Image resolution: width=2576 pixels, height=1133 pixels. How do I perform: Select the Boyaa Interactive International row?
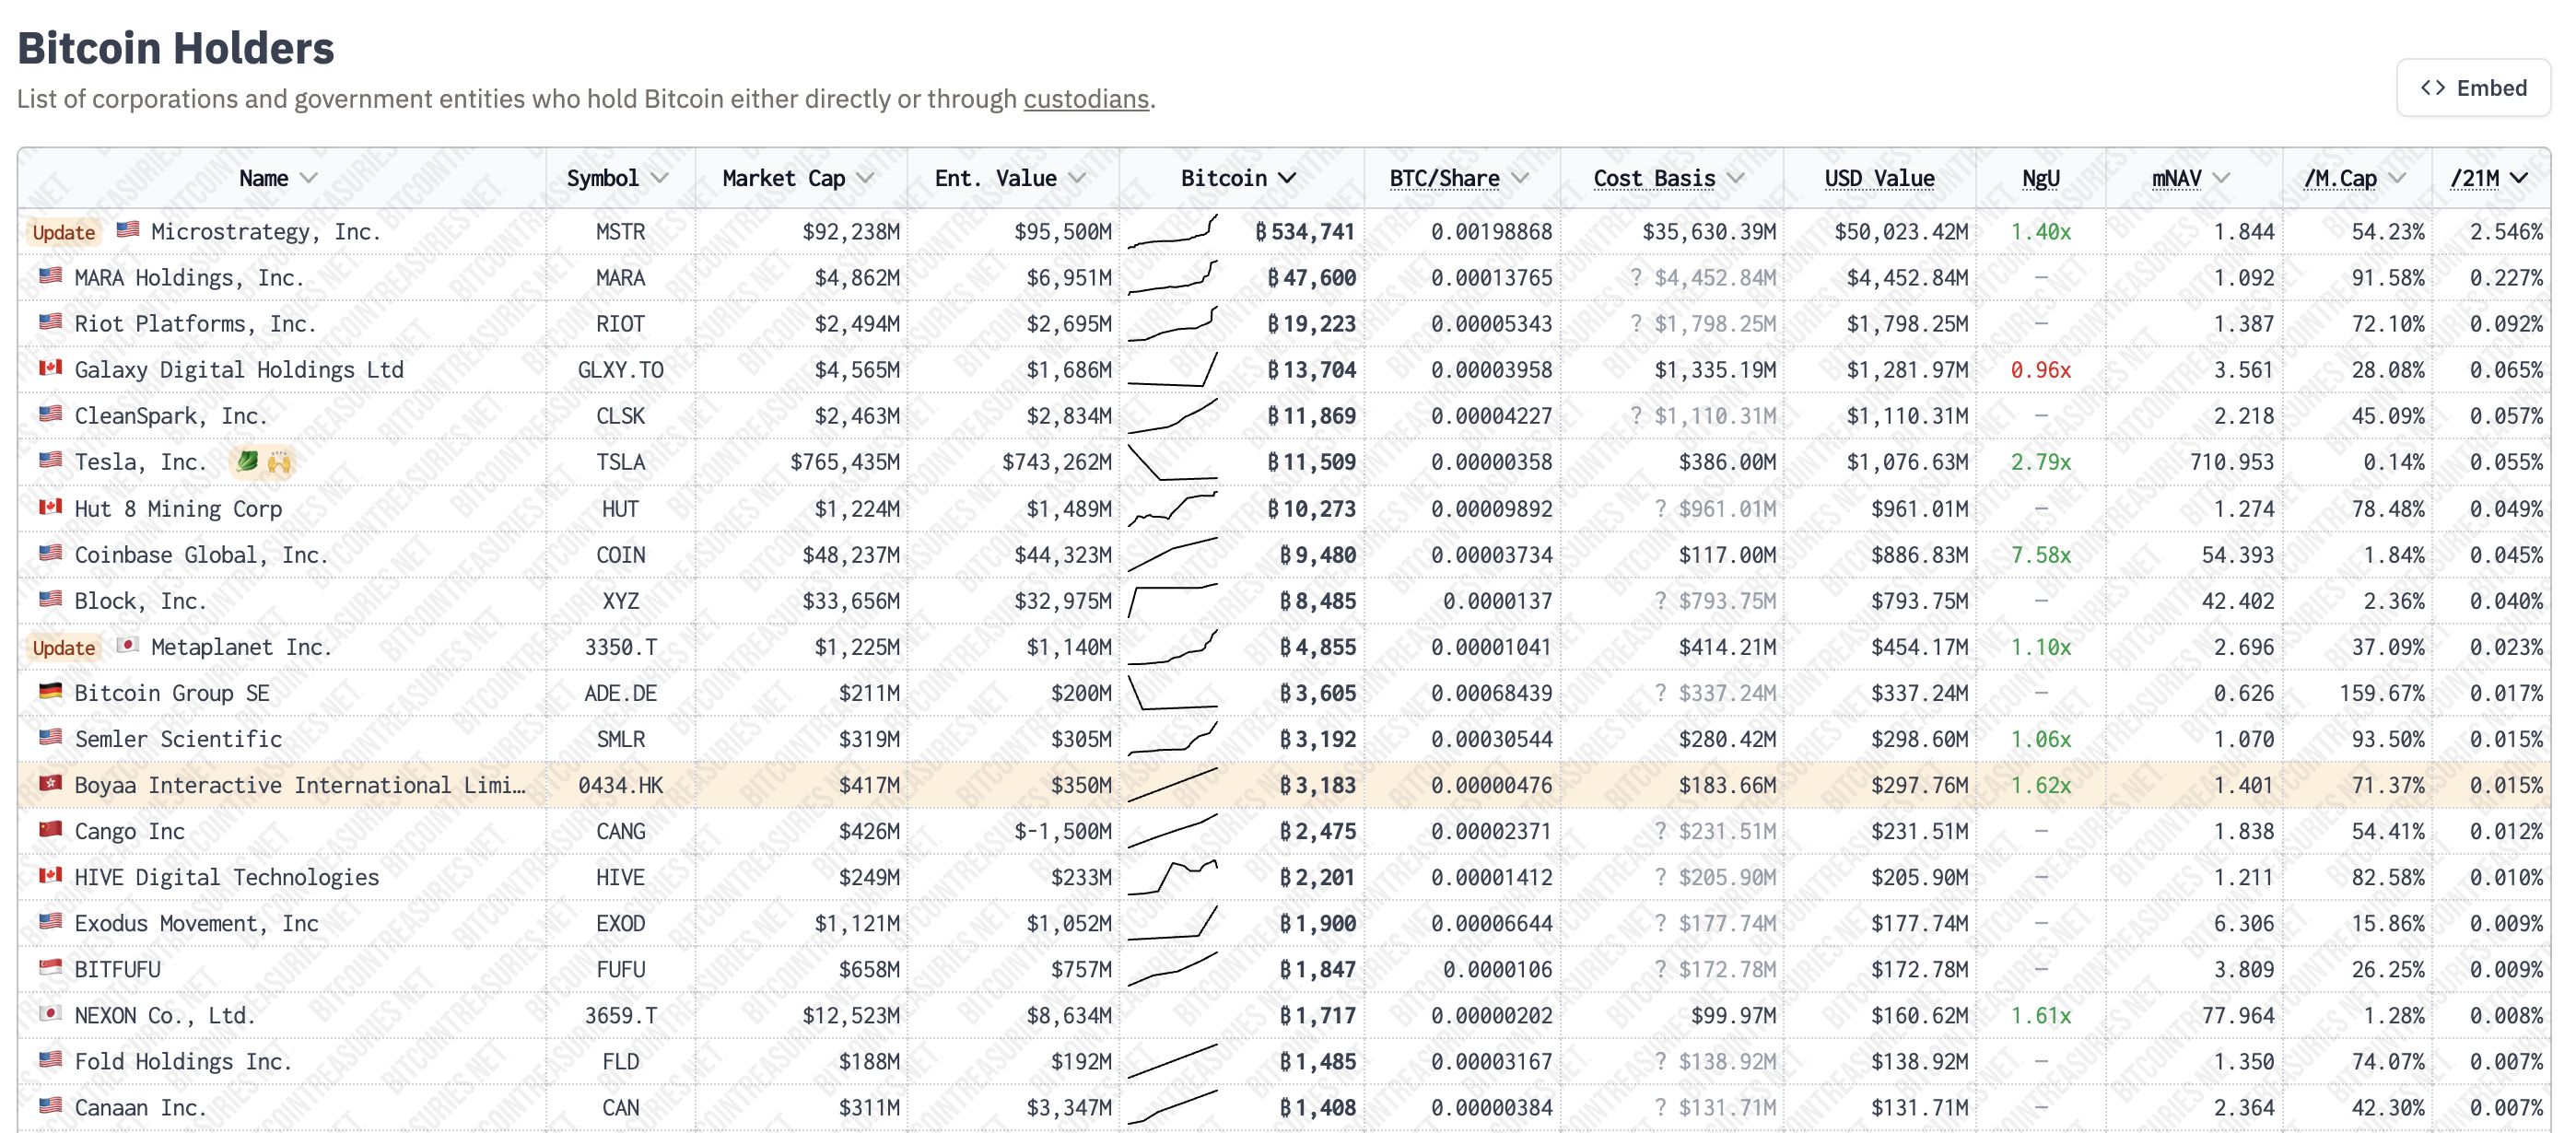[x=299, y=785]
